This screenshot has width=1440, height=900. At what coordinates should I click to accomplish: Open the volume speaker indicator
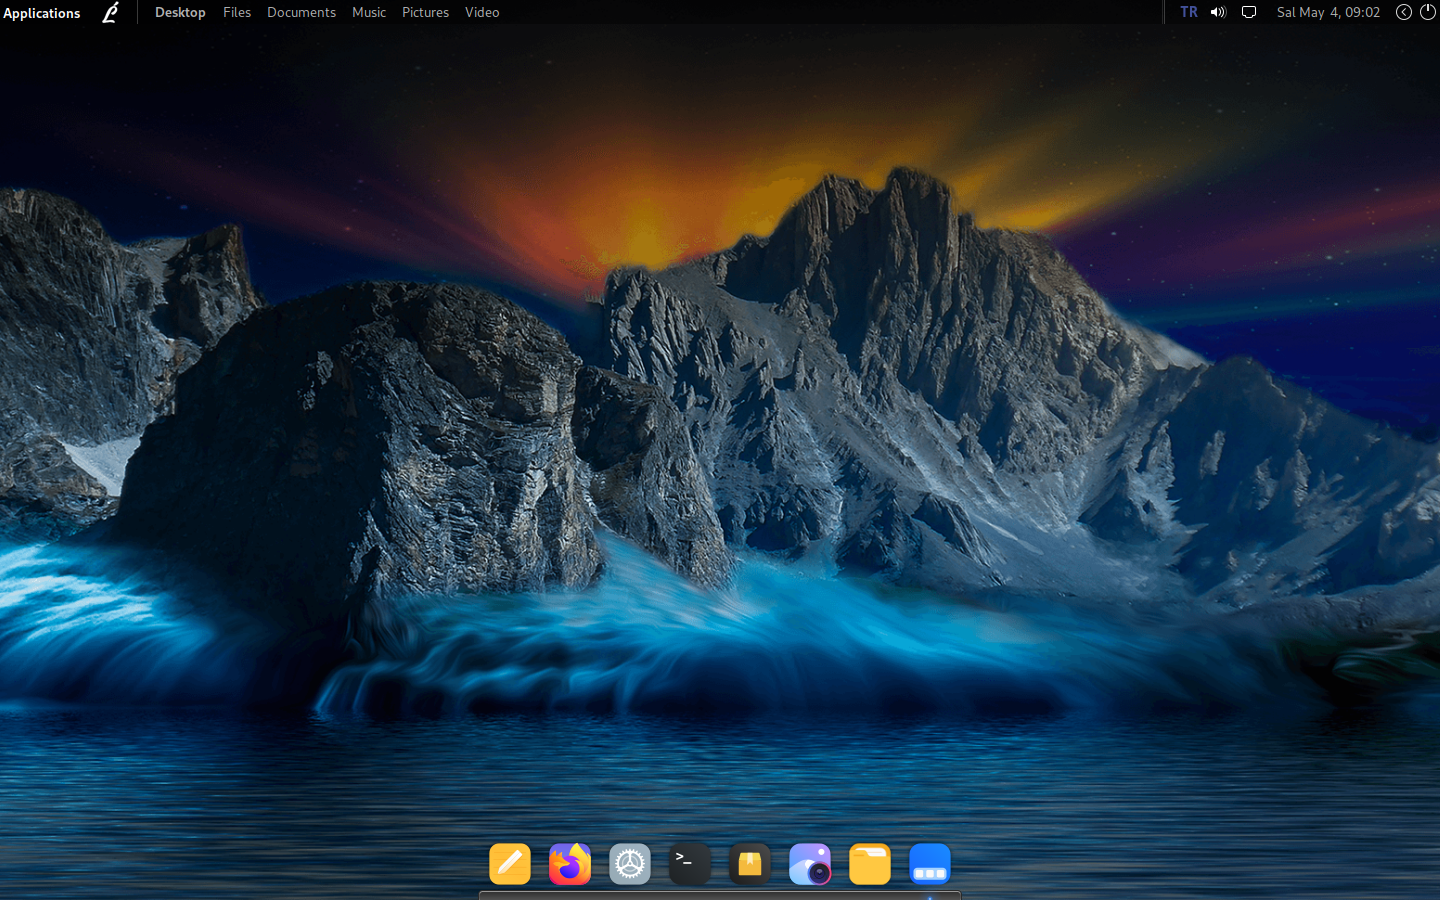1218,12
